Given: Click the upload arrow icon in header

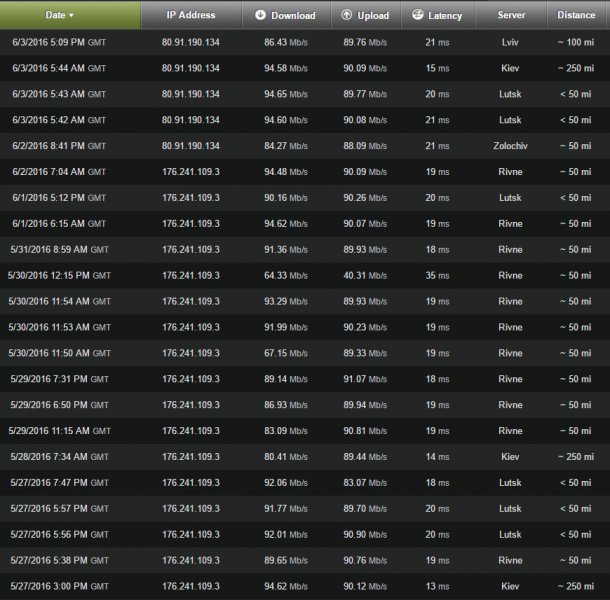Looking at the screenshot, I should (x=346, y=15).
